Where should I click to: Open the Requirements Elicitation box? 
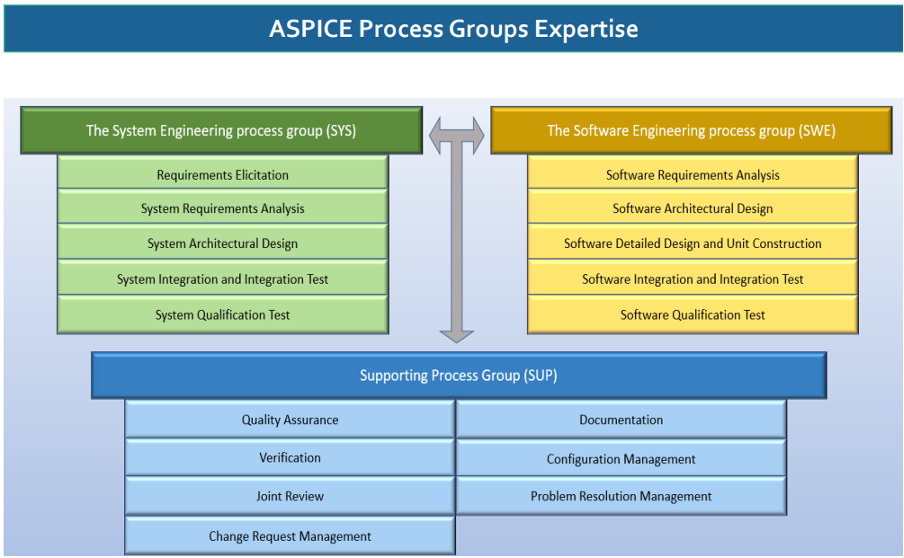(x=223, y=175)
